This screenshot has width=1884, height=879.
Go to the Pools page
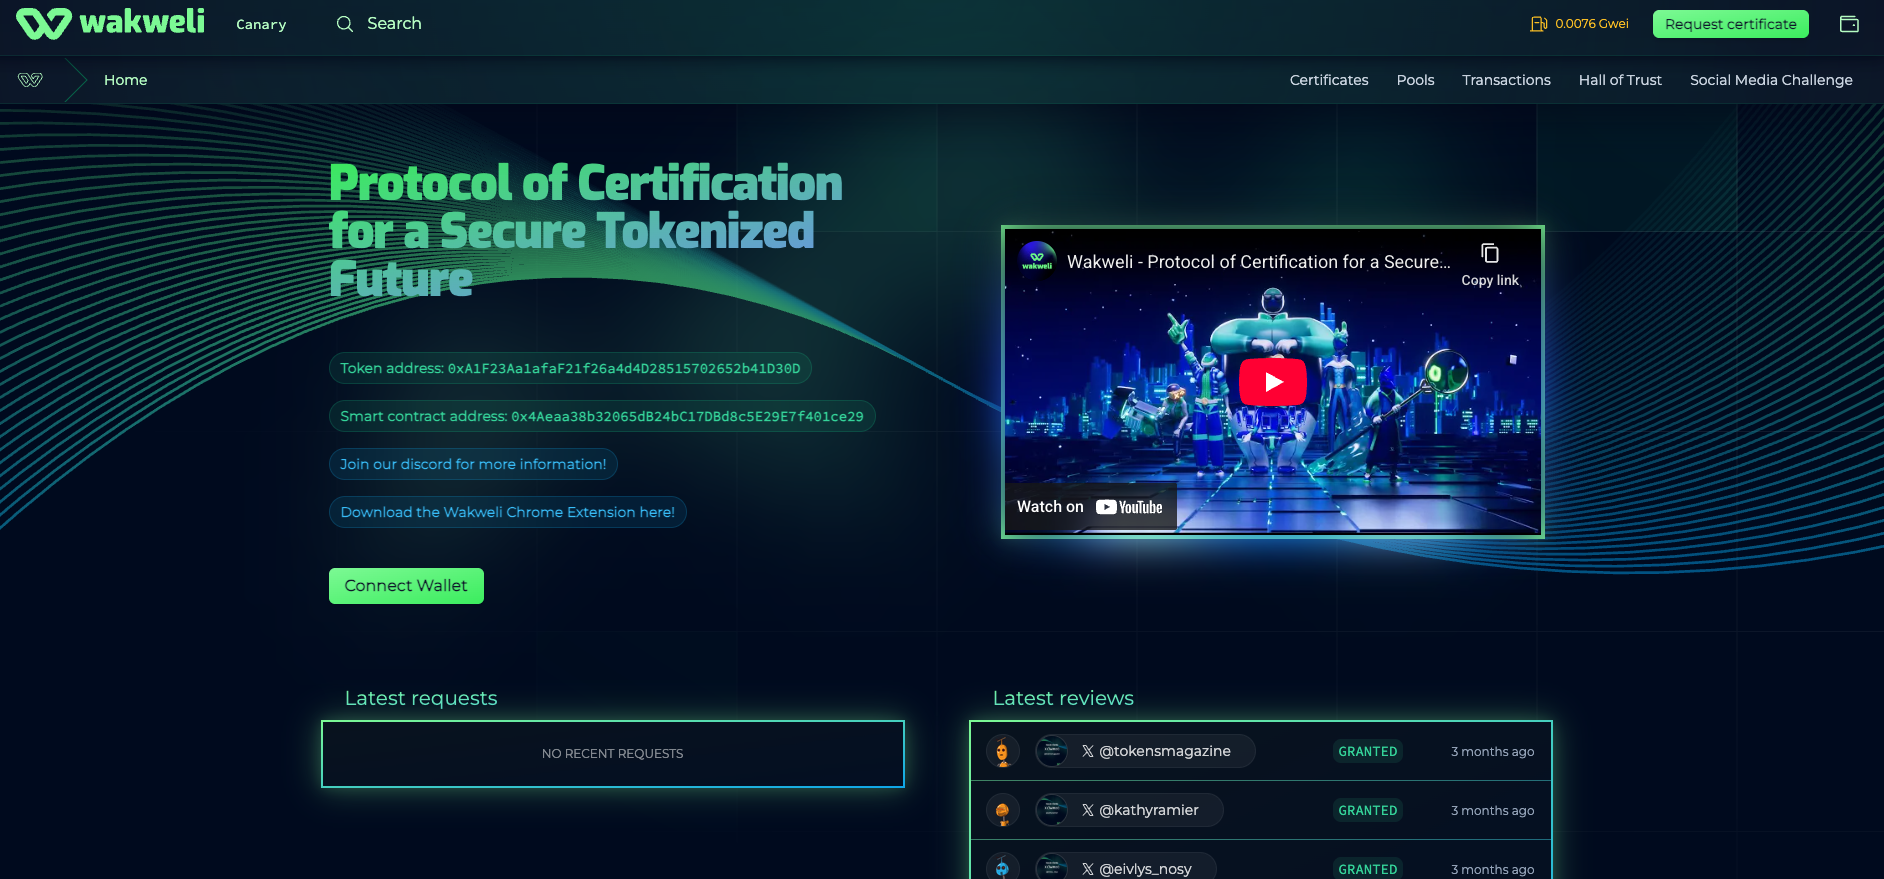[1415, 80]
